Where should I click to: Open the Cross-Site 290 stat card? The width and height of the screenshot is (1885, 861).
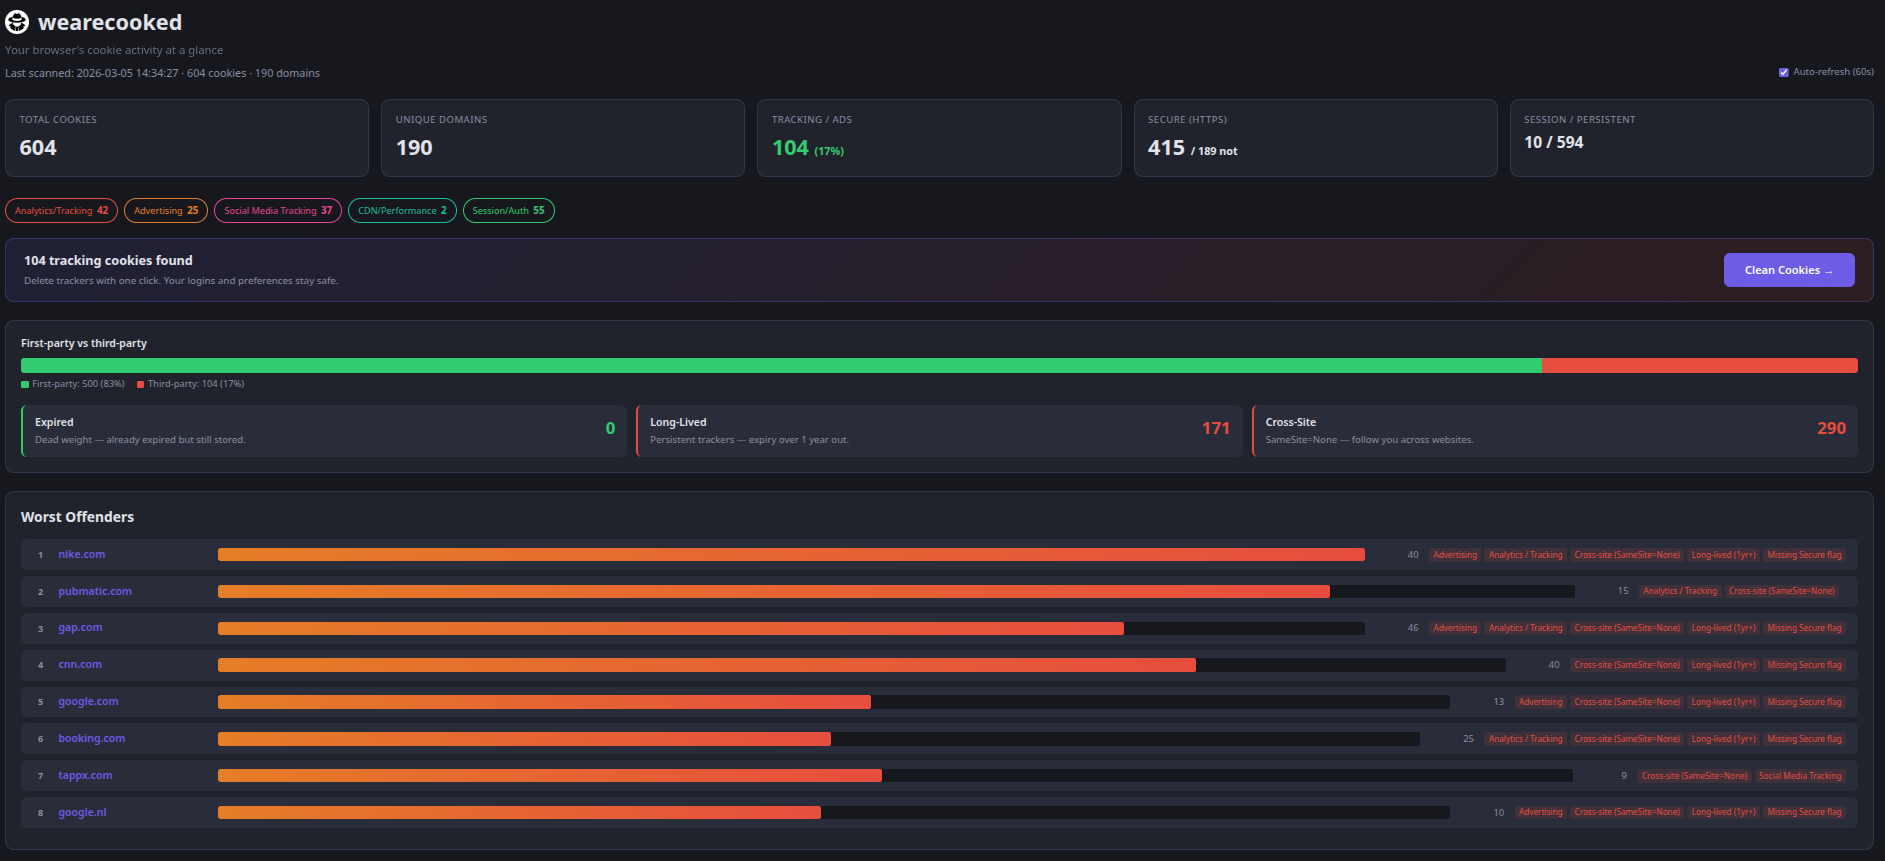pyautogui.click(x=1555, y=431)
